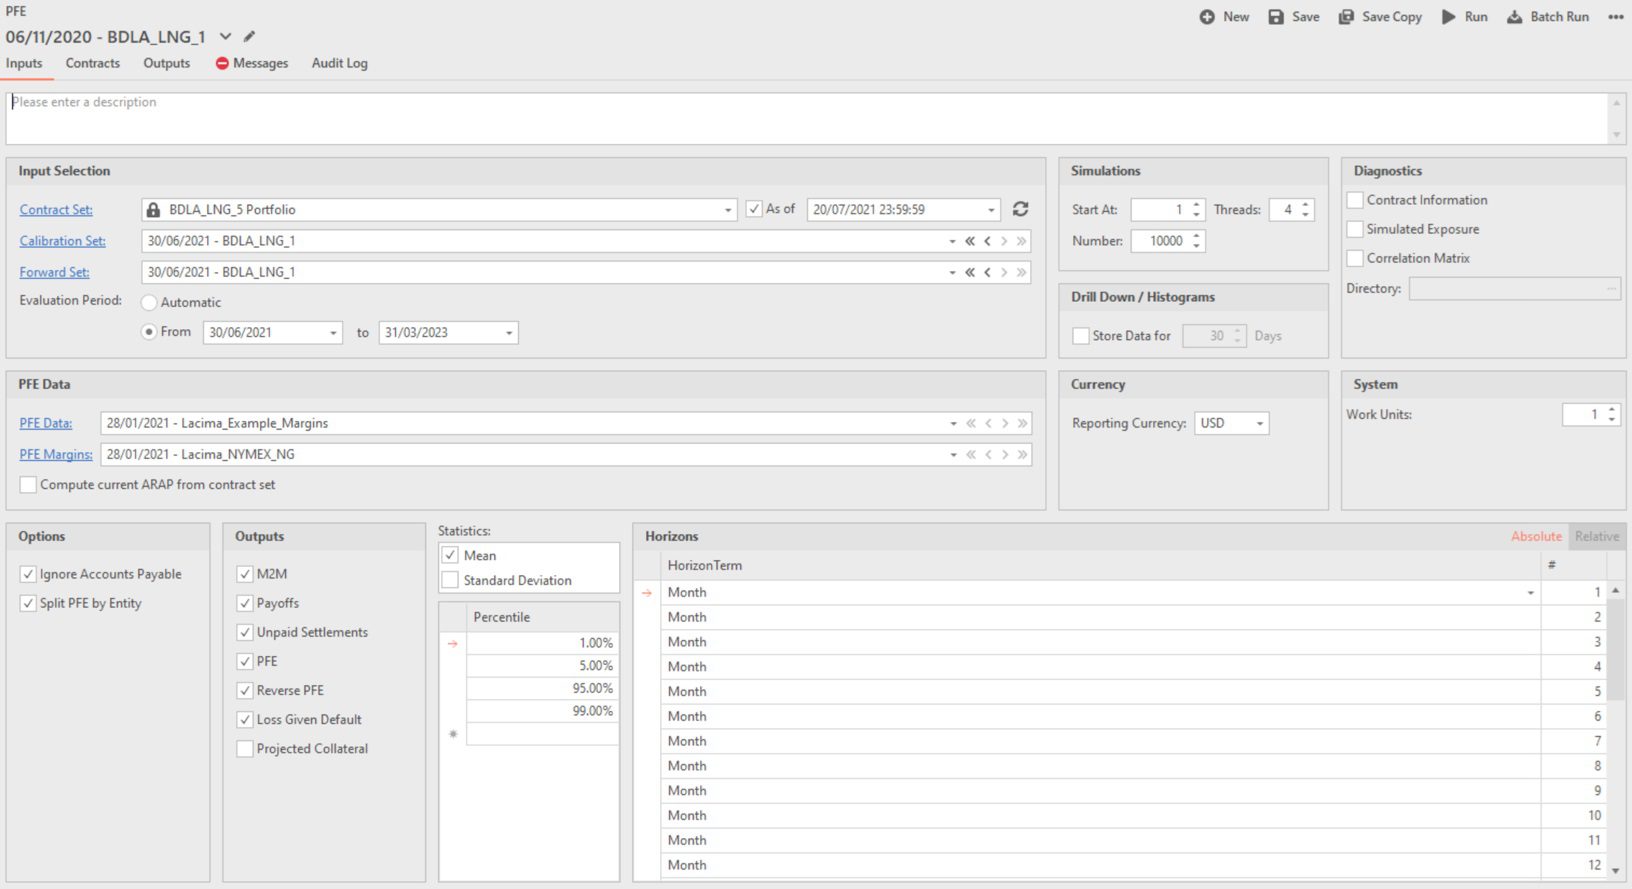The width and height of the screenshot is (1632, 889).
Task: Jump to last PFE Data entry
Action: [x=1022, y=423]
